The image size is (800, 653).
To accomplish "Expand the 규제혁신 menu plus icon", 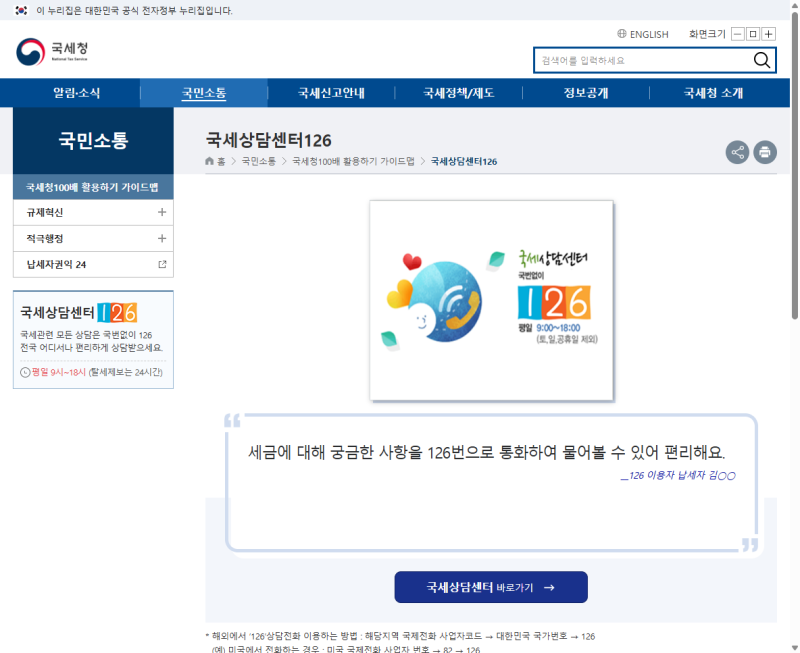I will (x=162, y=212).
